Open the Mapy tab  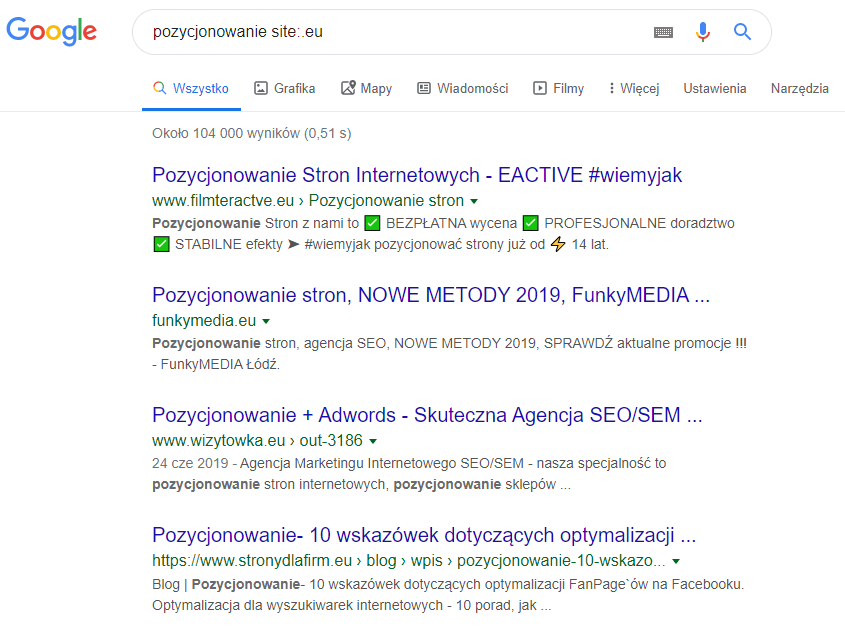tap(366, 88)
